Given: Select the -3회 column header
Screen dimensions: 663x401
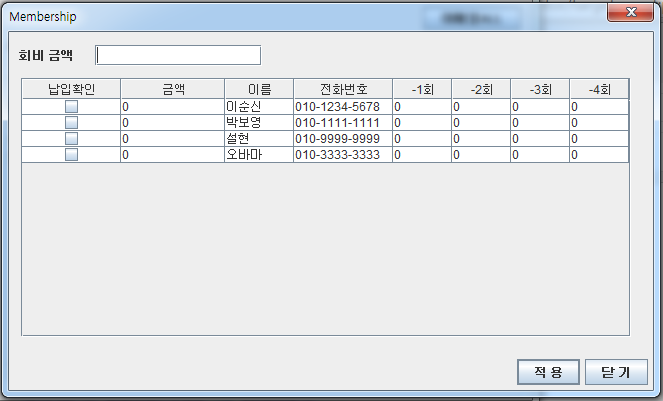Looking at the screenshot, I should click(x=540, y=89).
